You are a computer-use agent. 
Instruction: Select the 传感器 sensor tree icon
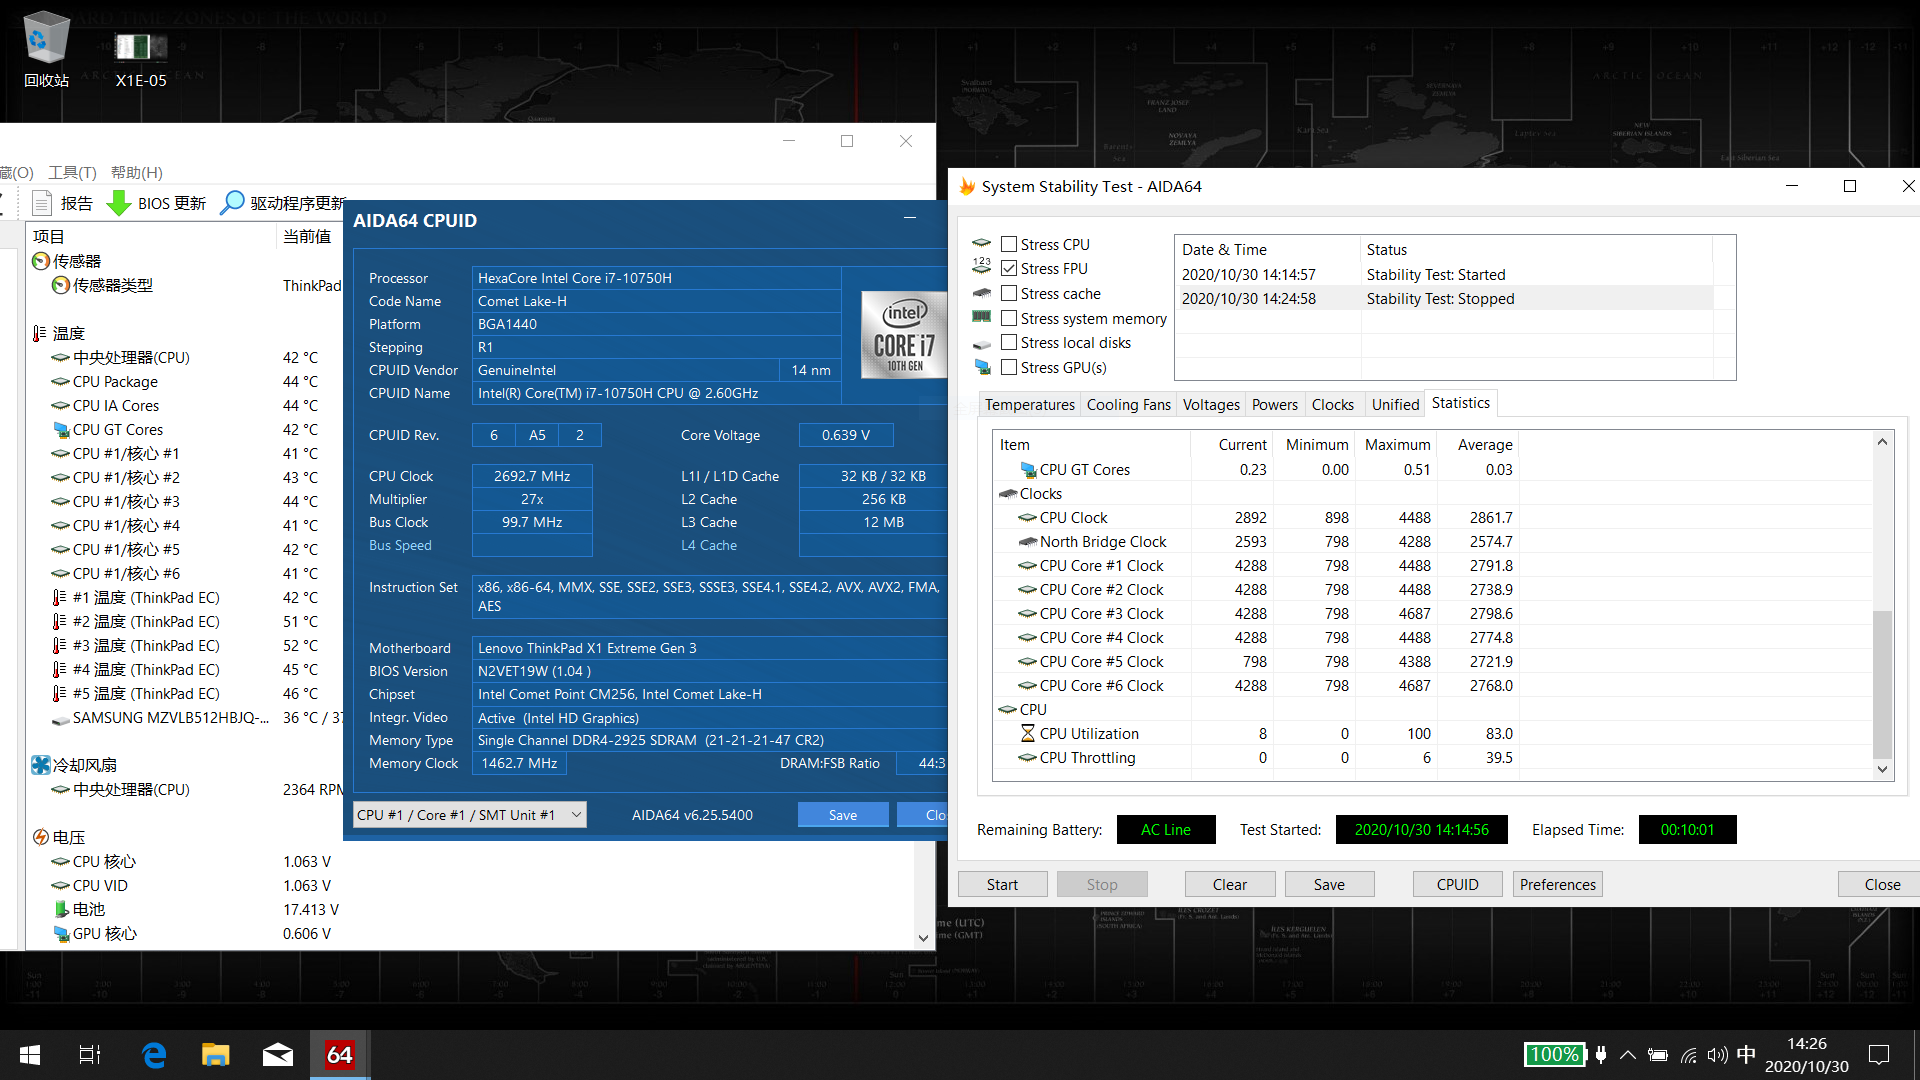41,261
